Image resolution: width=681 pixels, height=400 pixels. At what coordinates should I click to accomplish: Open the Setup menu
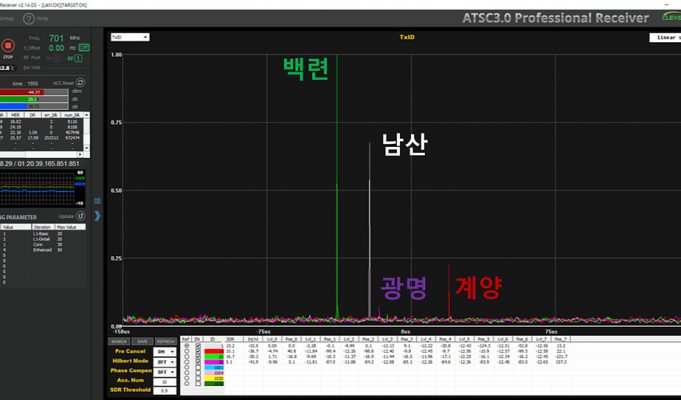pyautogui.click(x=7, y=19)
